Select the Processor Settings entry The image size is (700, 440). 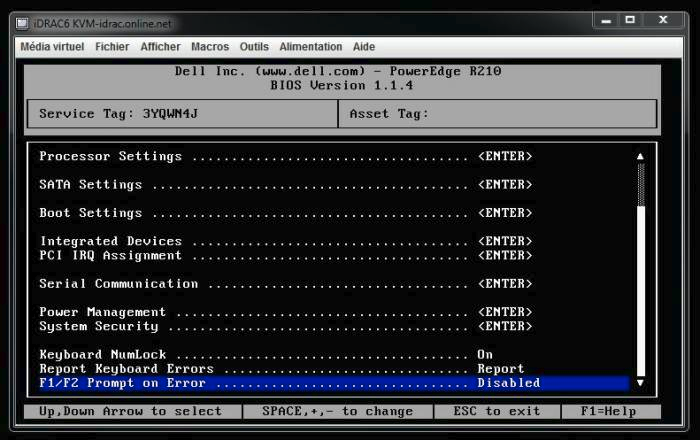(x=111, y=156)
